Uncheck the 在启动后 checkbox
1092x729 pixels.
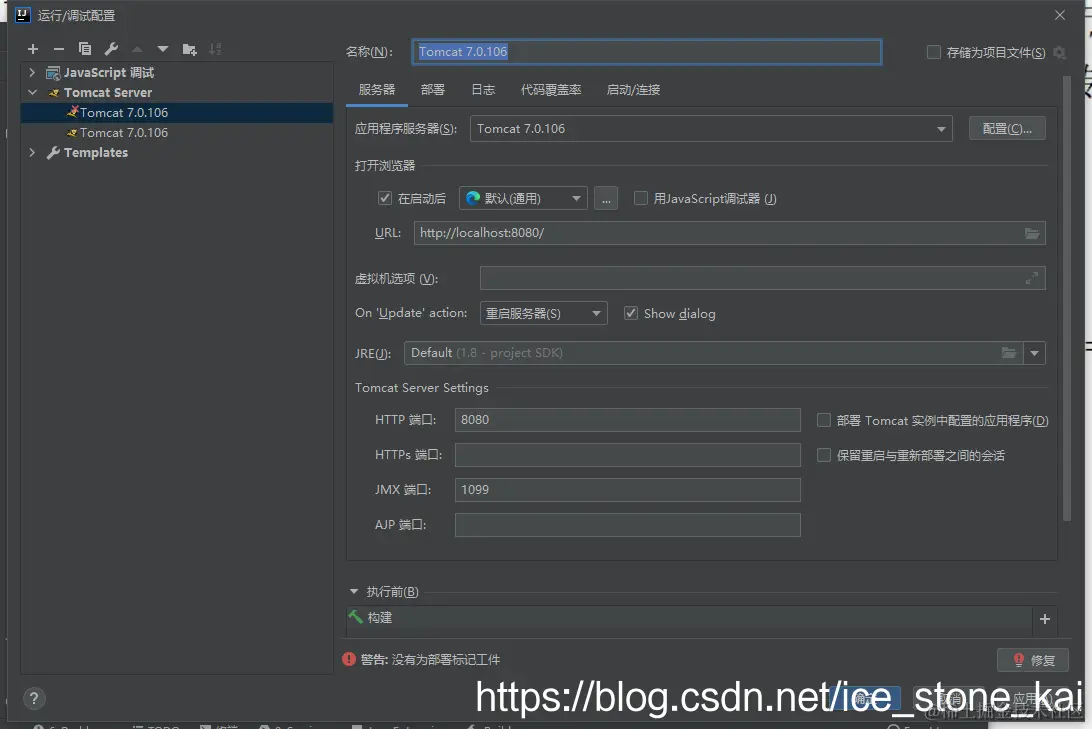point(384,198)
